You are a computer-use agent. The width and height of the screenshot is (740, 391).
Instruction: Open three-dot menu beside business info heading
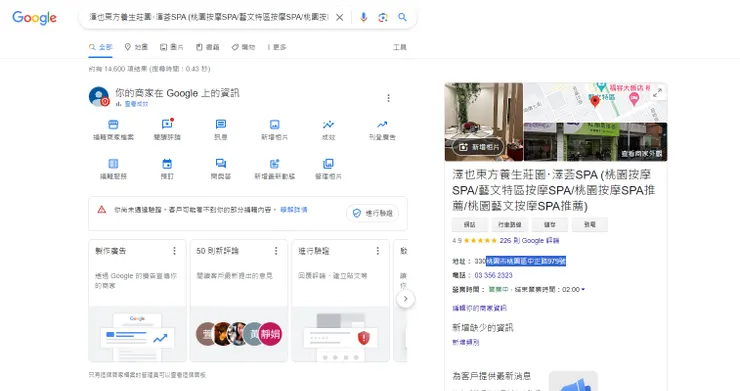click(x=388, y=98)
